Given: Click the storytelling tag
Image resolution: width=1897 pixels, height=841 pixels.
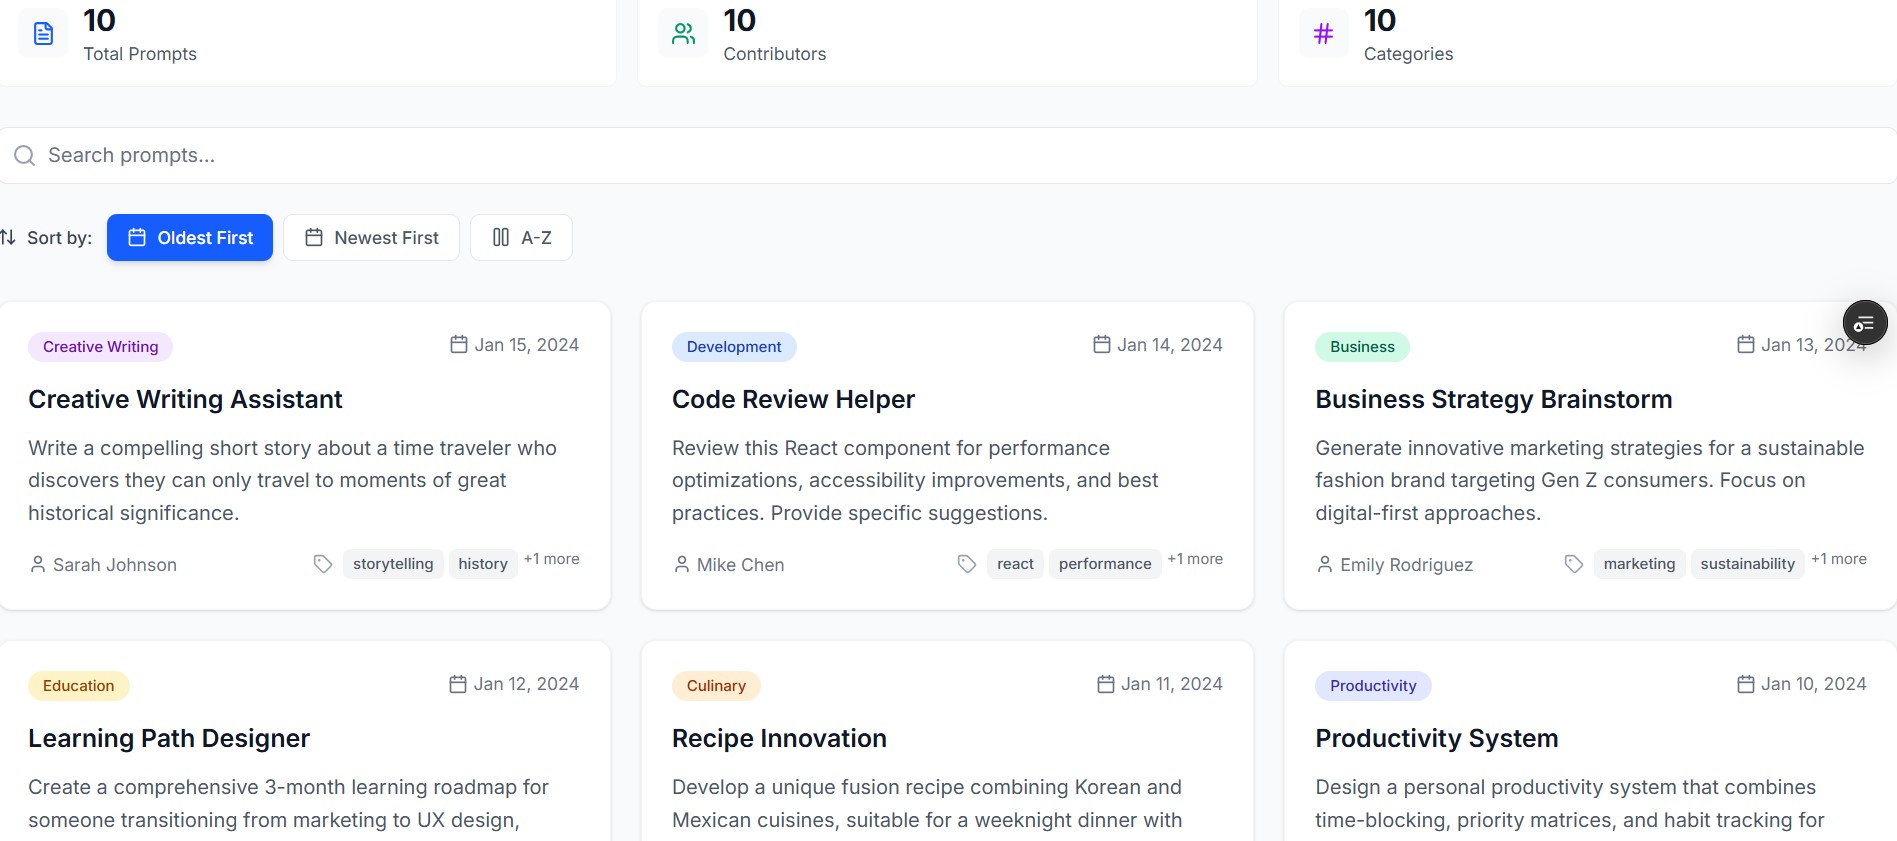Looking at the screenshot, I should click(393, 564).
